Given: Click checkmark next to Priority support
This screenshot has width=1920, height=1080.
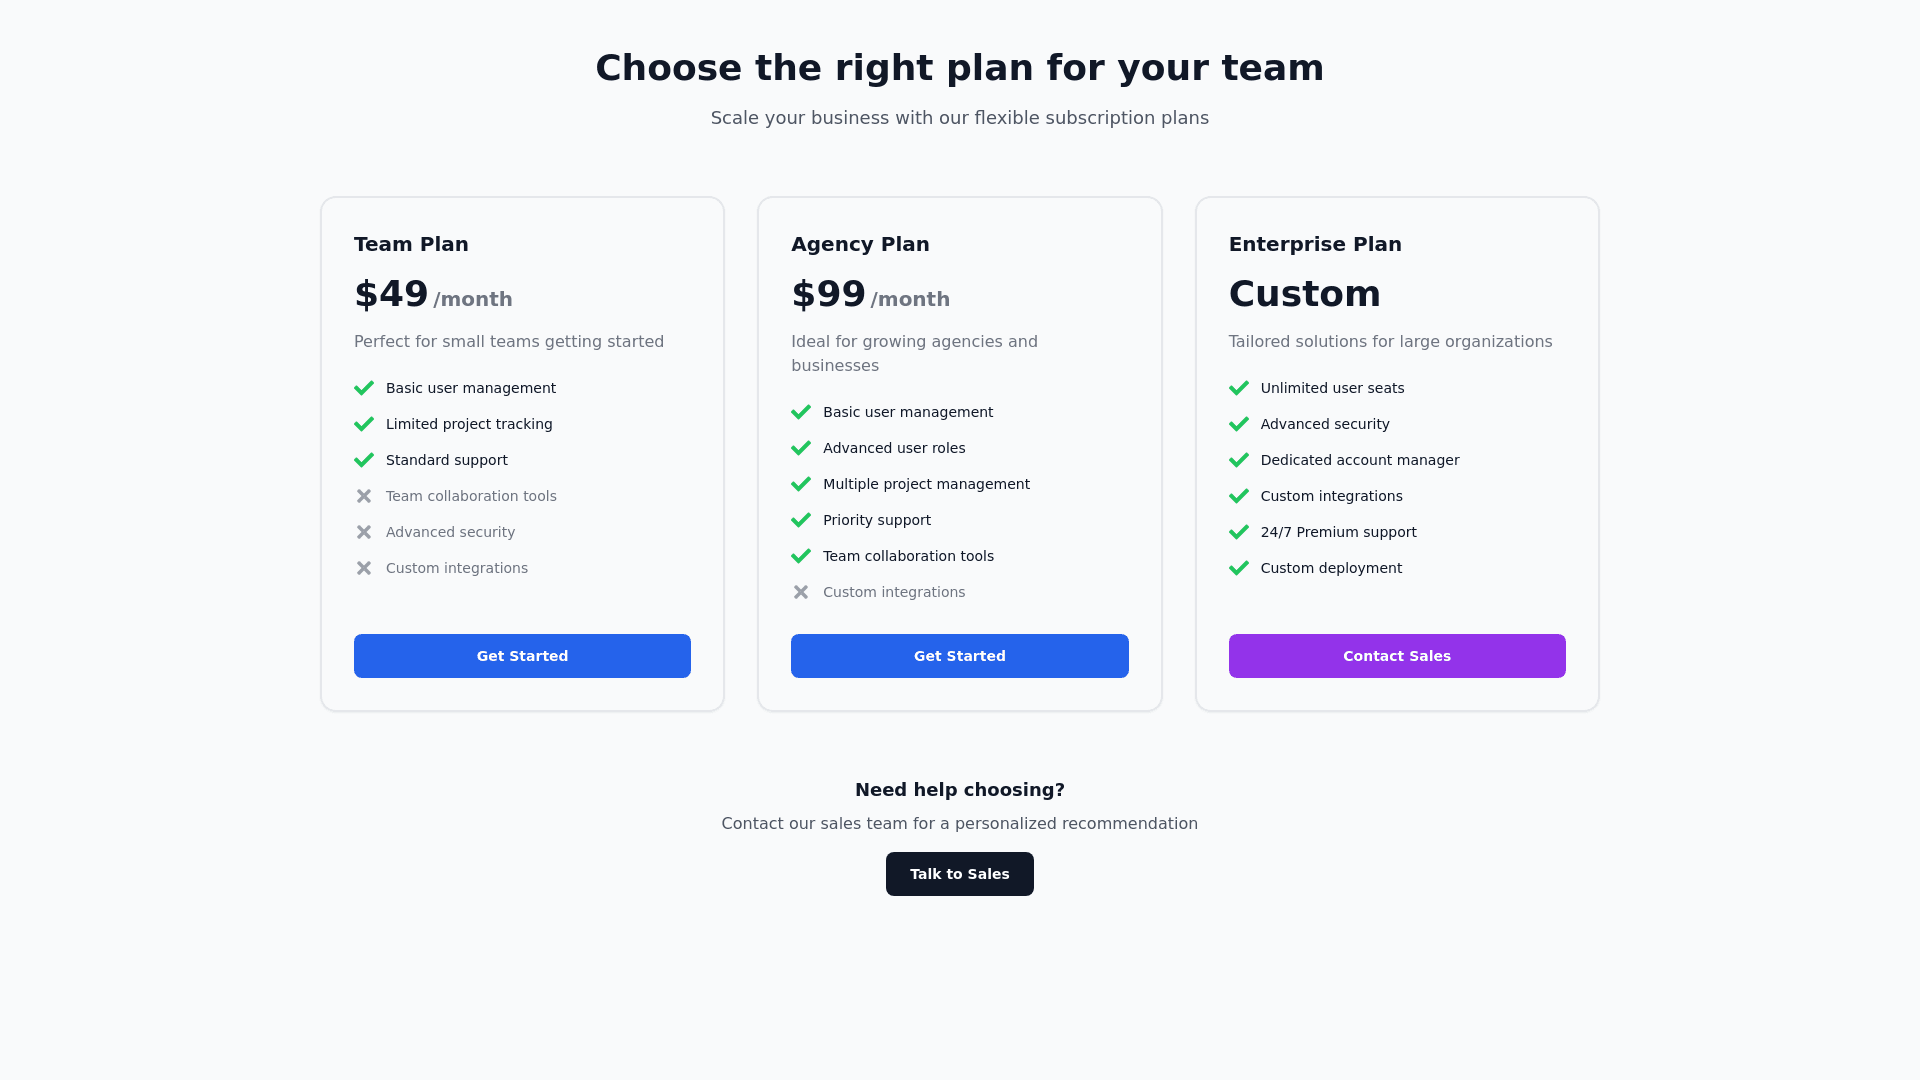Looking at the screenshot, I should 801,520.
